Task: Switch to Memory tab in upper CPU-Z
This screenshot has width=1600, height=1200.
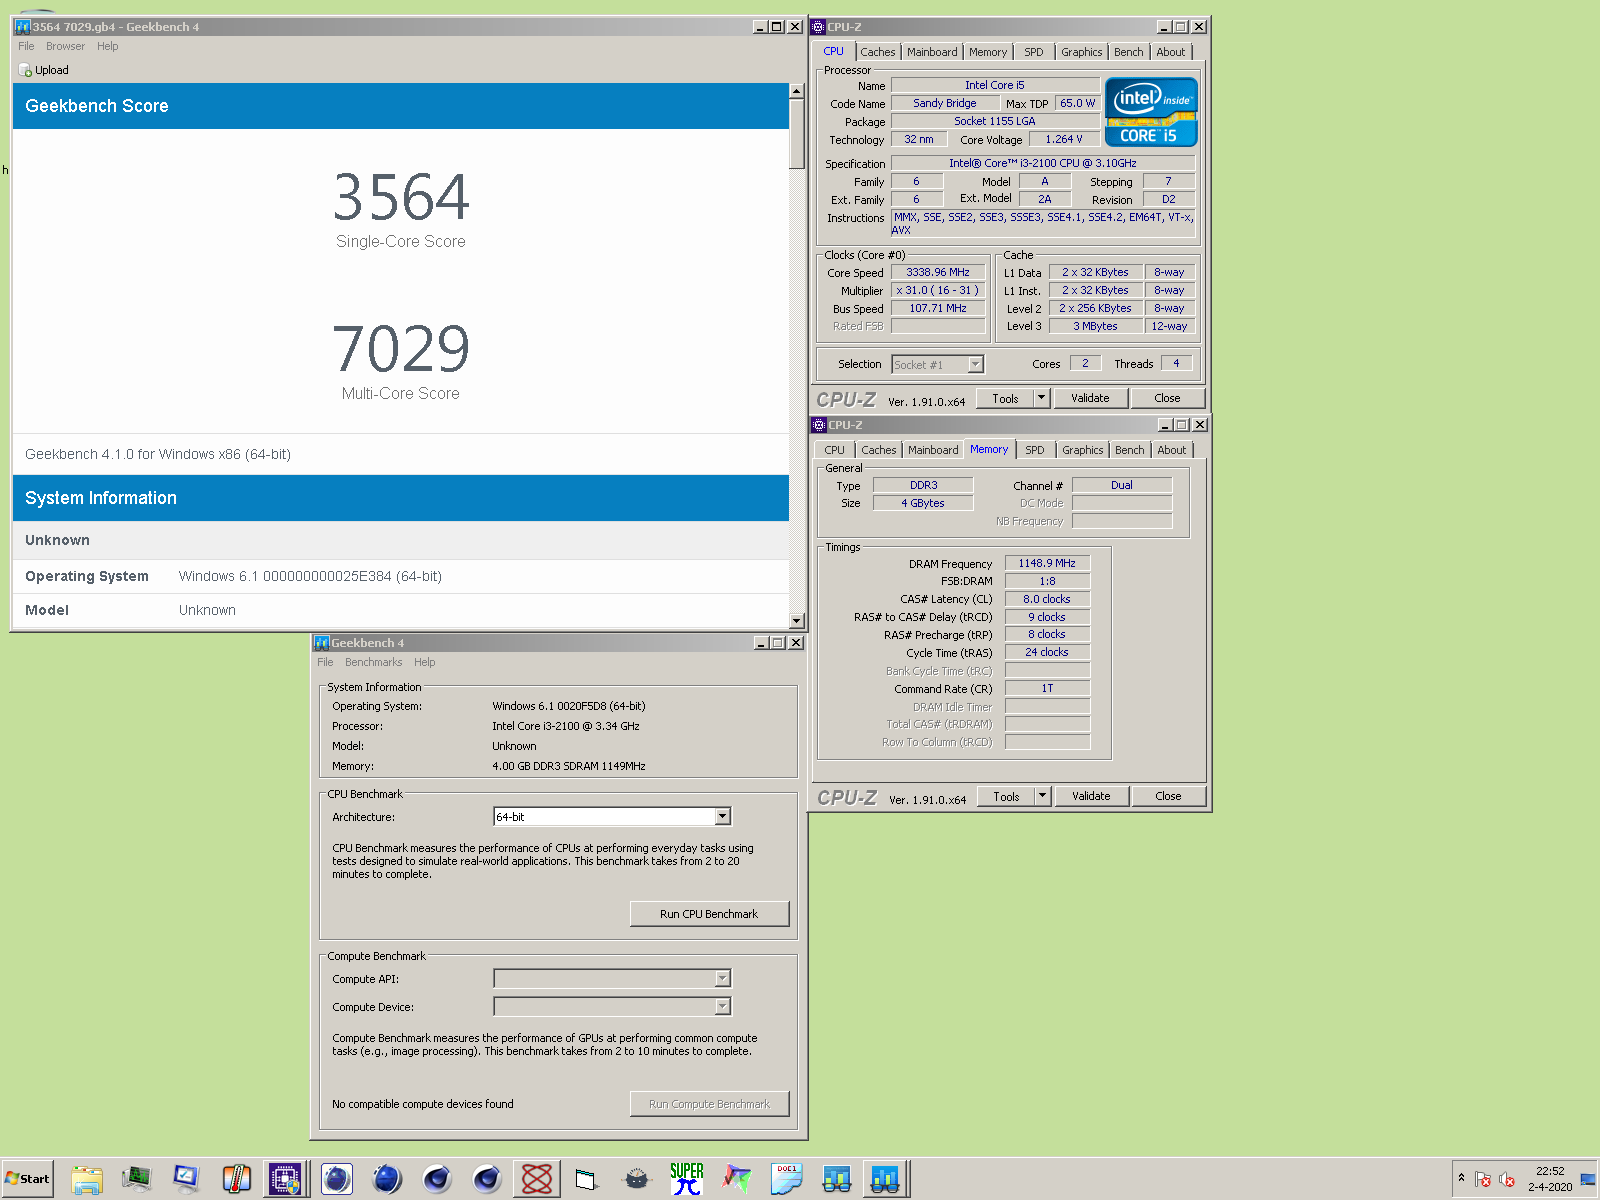Action: pos(988,52)
